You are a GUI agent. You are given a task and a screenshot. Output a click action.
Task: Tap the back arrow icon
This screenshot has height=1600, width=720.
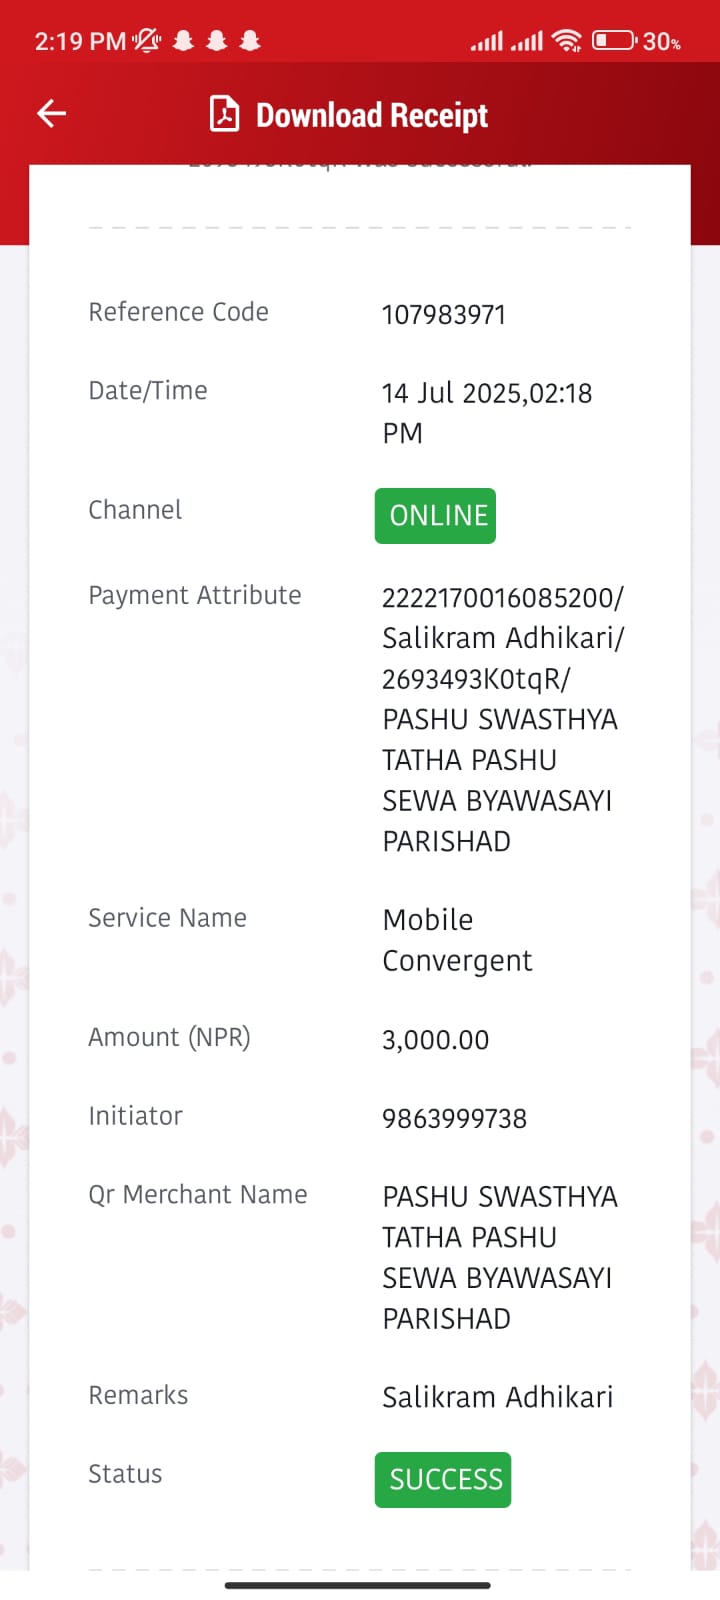[51, 114]
